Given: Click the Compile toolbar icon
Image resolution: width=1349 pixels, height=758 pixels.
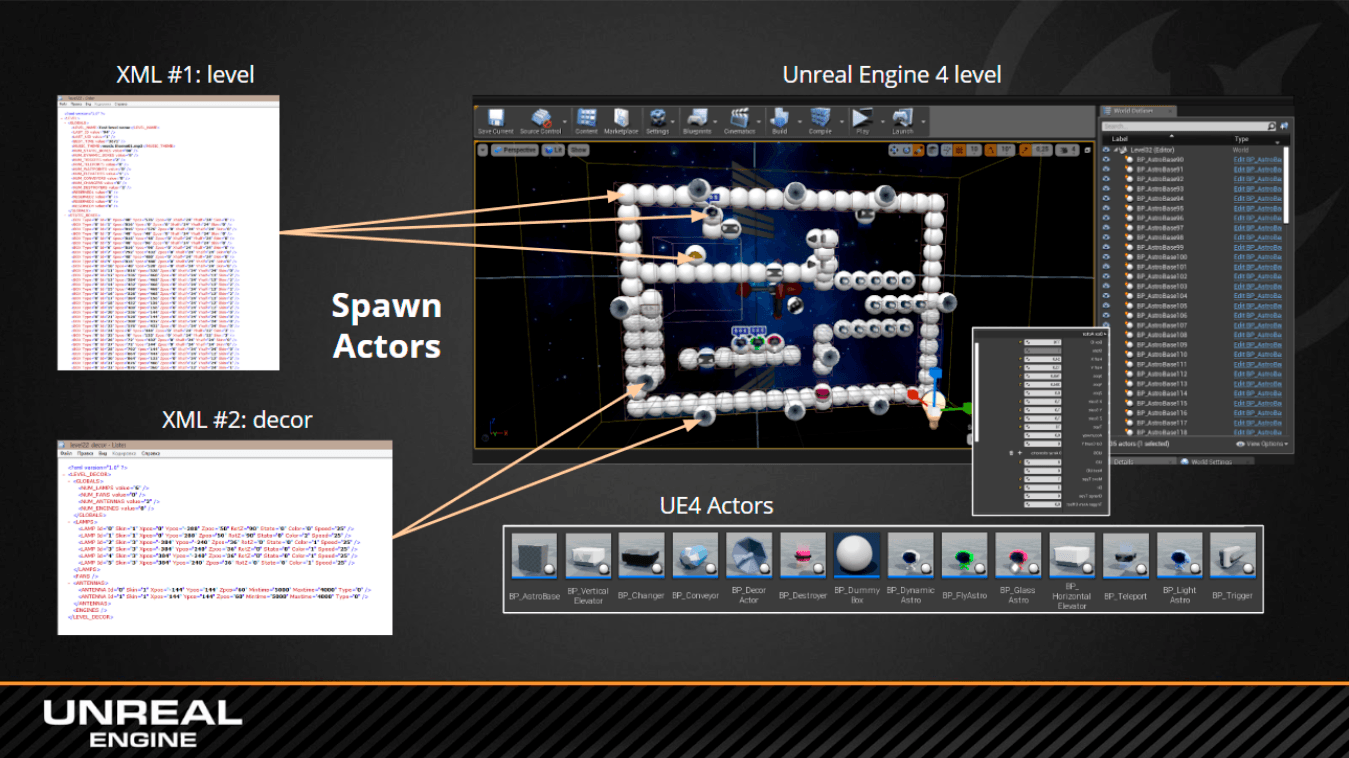Looking at the screenshot, I should pyautogui.click(x=820, y=117).
